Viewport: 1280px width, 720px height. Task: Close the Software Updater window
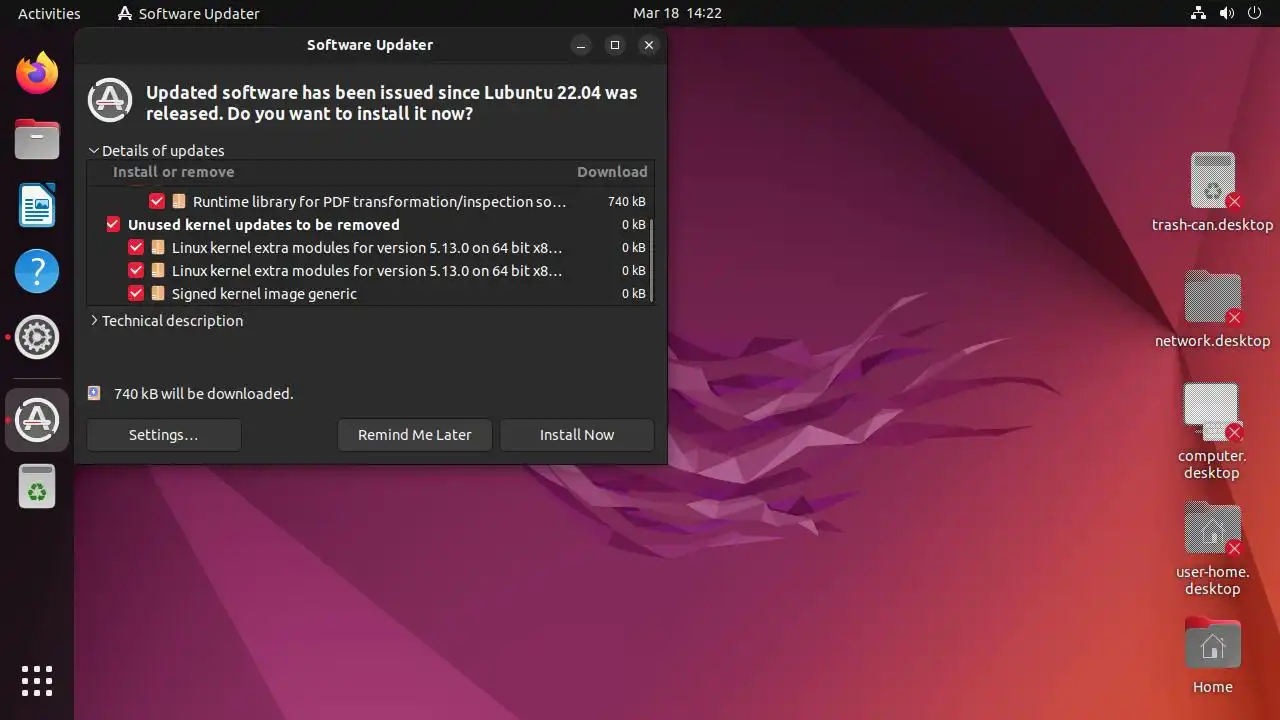(x=649, y=45)
